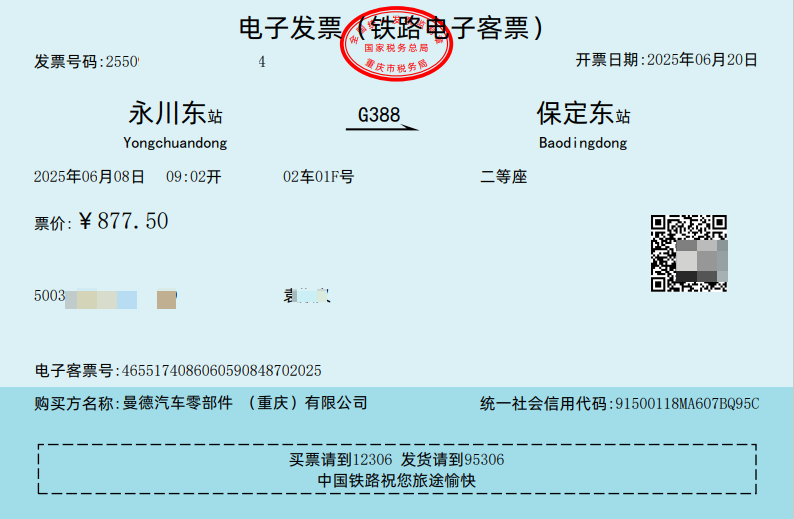Select travel date 2025年06月08日

tap(90, 177)
